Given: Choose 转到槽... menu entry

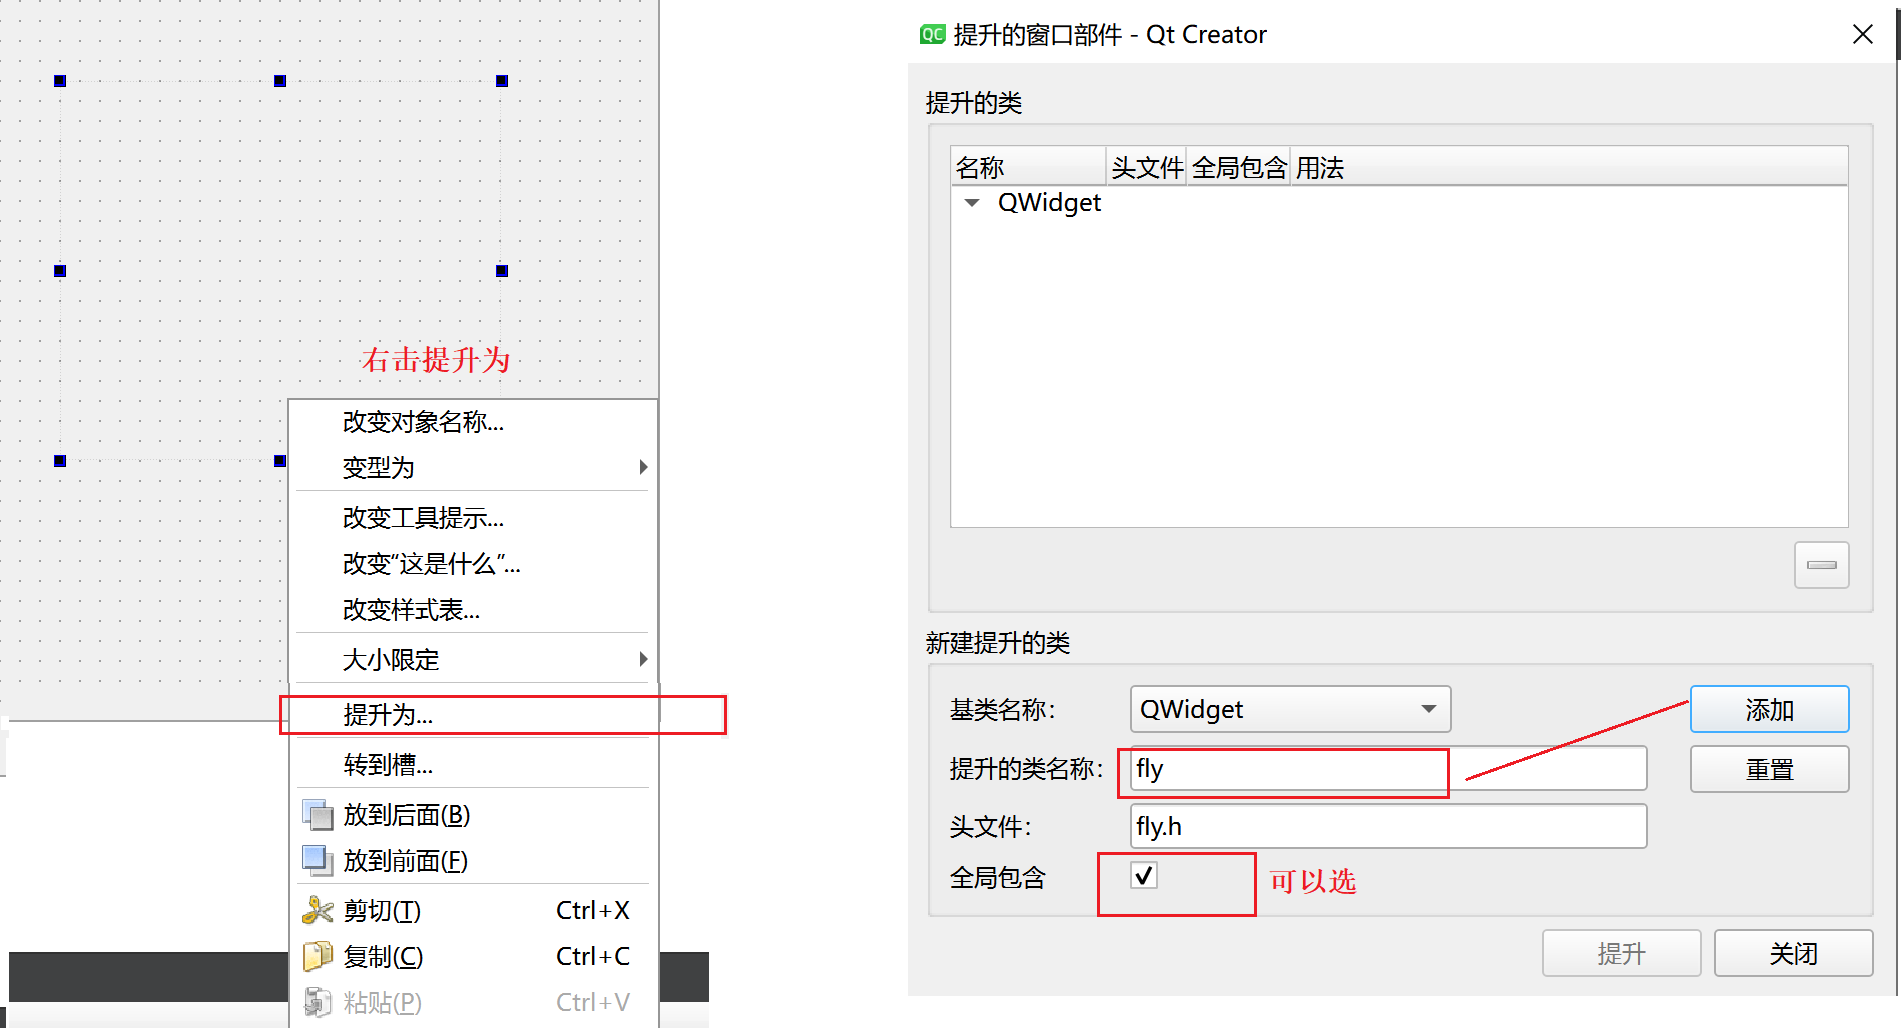Looking at the screenshot, I should (473, 764).
